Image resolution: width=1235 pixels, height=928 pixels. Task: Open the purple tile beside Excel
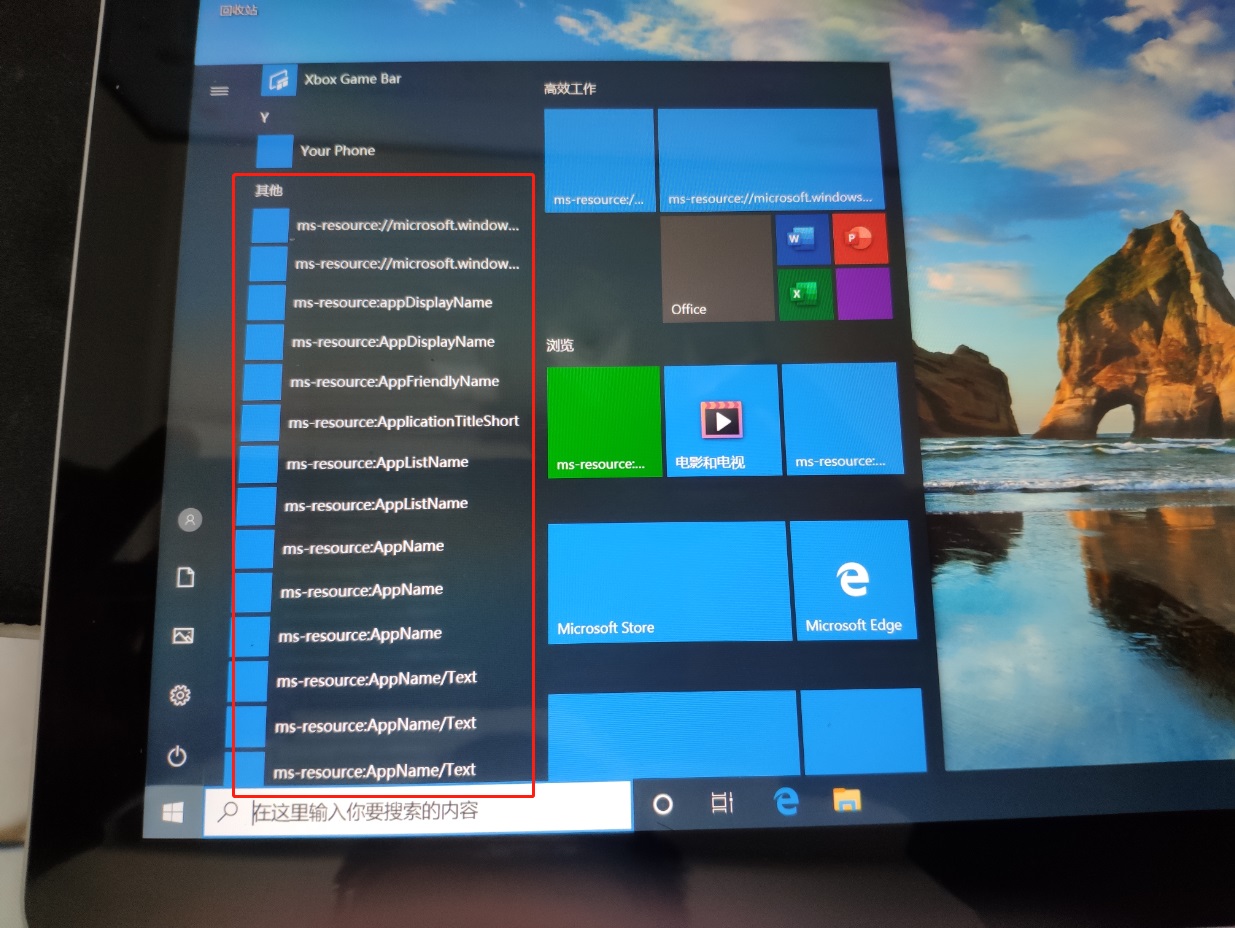(864, 293)
